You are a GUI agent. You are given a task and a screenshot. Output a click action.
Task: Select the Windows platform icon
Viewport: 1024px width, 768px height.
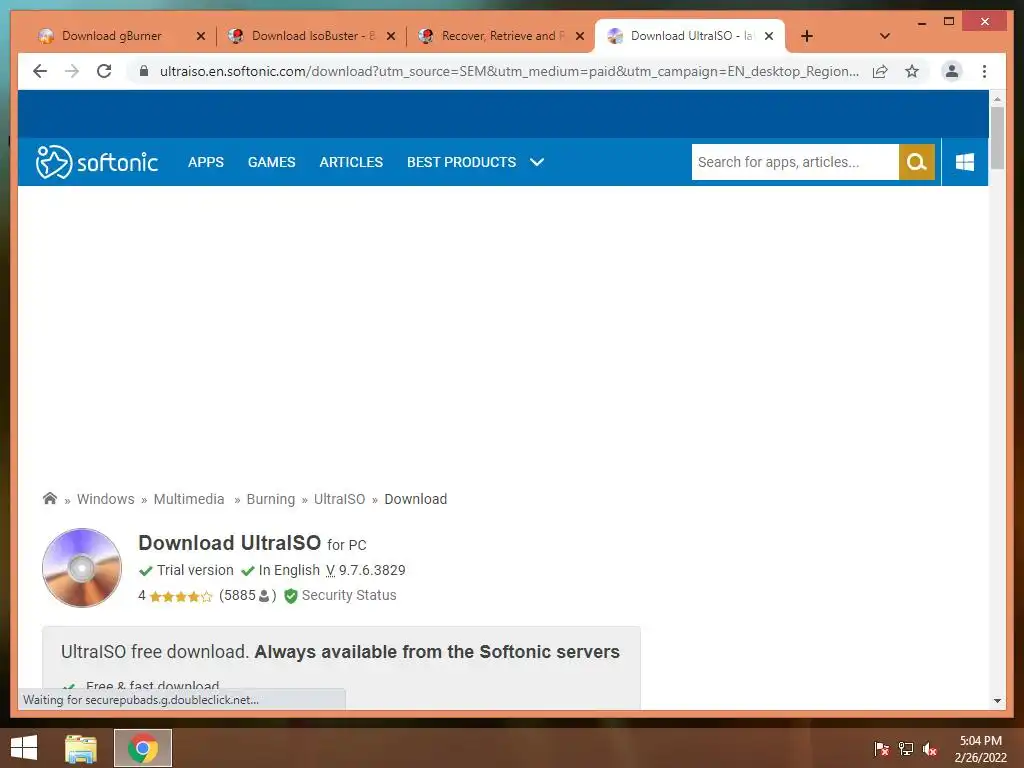pyautogui.click(x=965, y=162)
